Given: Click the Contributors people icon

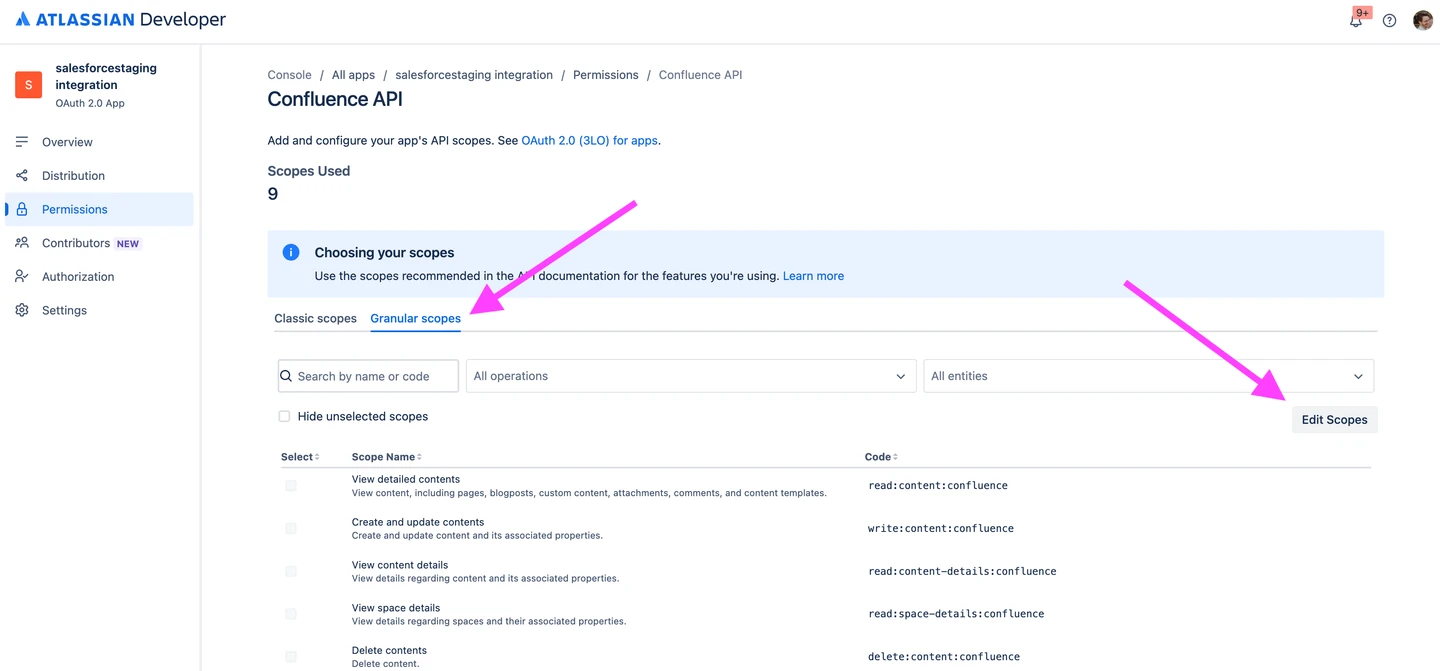Looking at the screenshot, I should (22, 243).
